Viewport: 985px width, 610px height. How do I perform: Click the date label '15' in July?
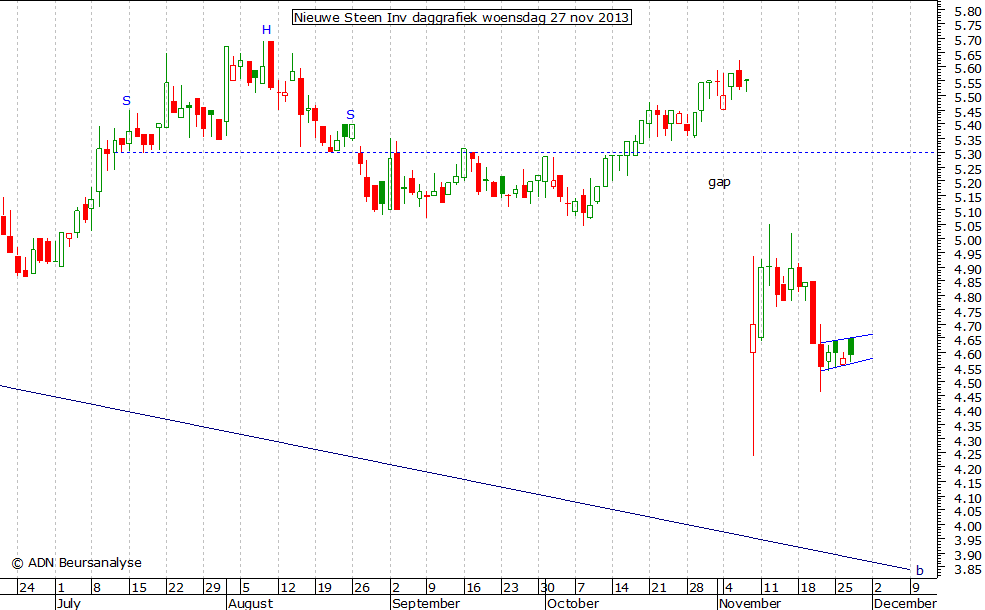pyautogui.click(x=139, y=587)
